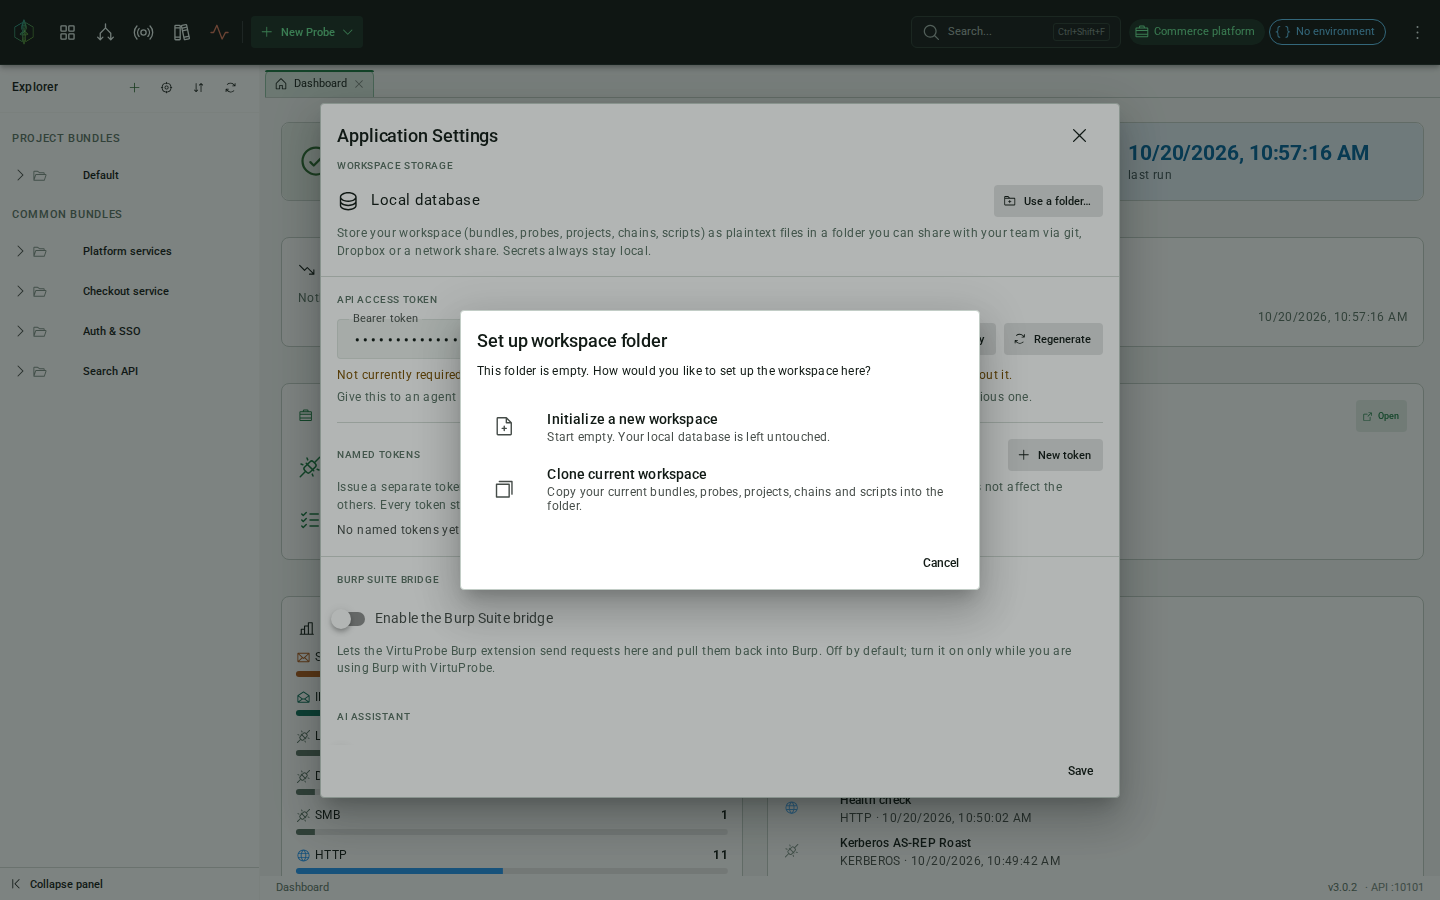Viewport: 1440px width, 900px height.
Task: Click the Use a folder... button
Action: click(x=1048, y=201)
